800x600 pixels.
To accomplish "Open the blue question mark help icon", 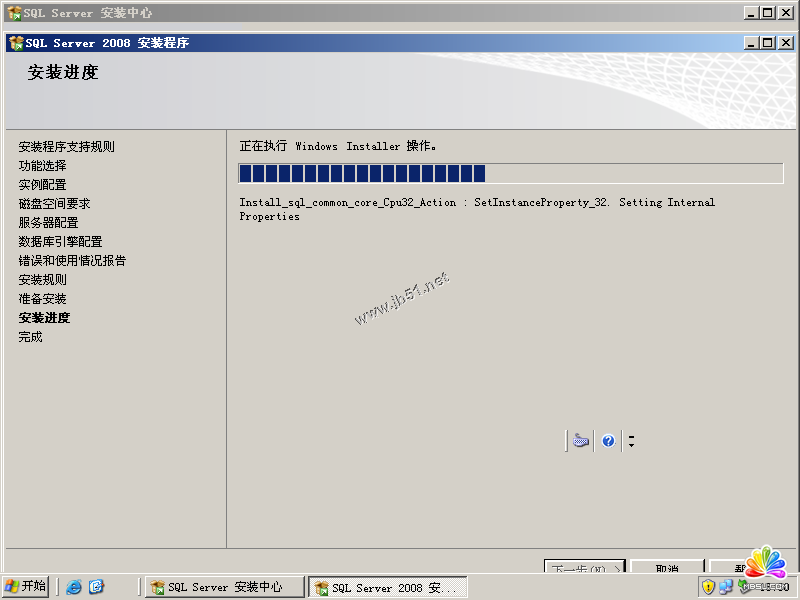I will pos(608,441).
